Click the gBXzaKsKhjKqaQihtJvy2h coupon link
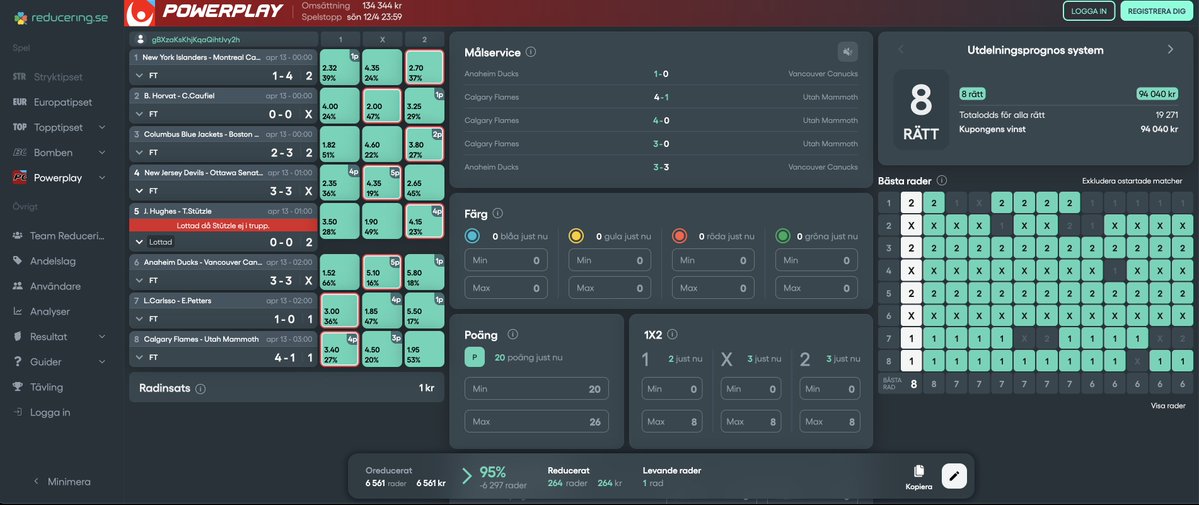 [197, 39]
